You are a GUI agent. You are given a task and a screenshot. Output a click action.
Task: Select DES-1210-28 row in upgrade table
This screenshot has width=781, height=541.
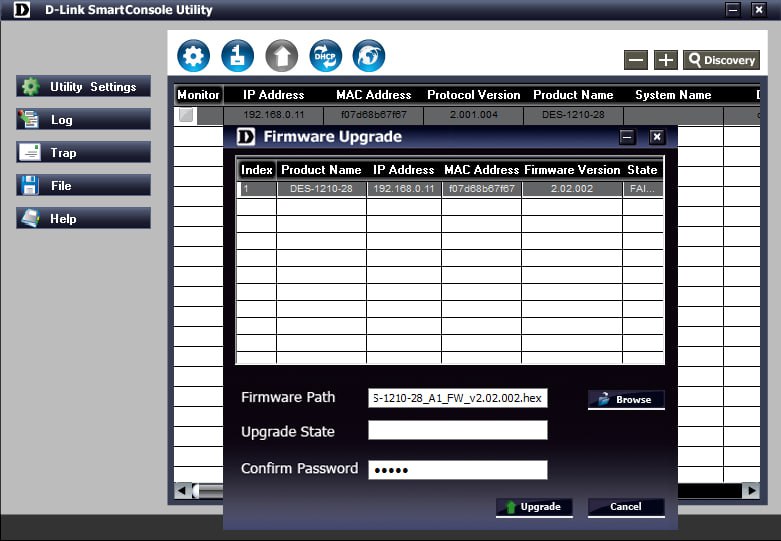tap(321, 189)
